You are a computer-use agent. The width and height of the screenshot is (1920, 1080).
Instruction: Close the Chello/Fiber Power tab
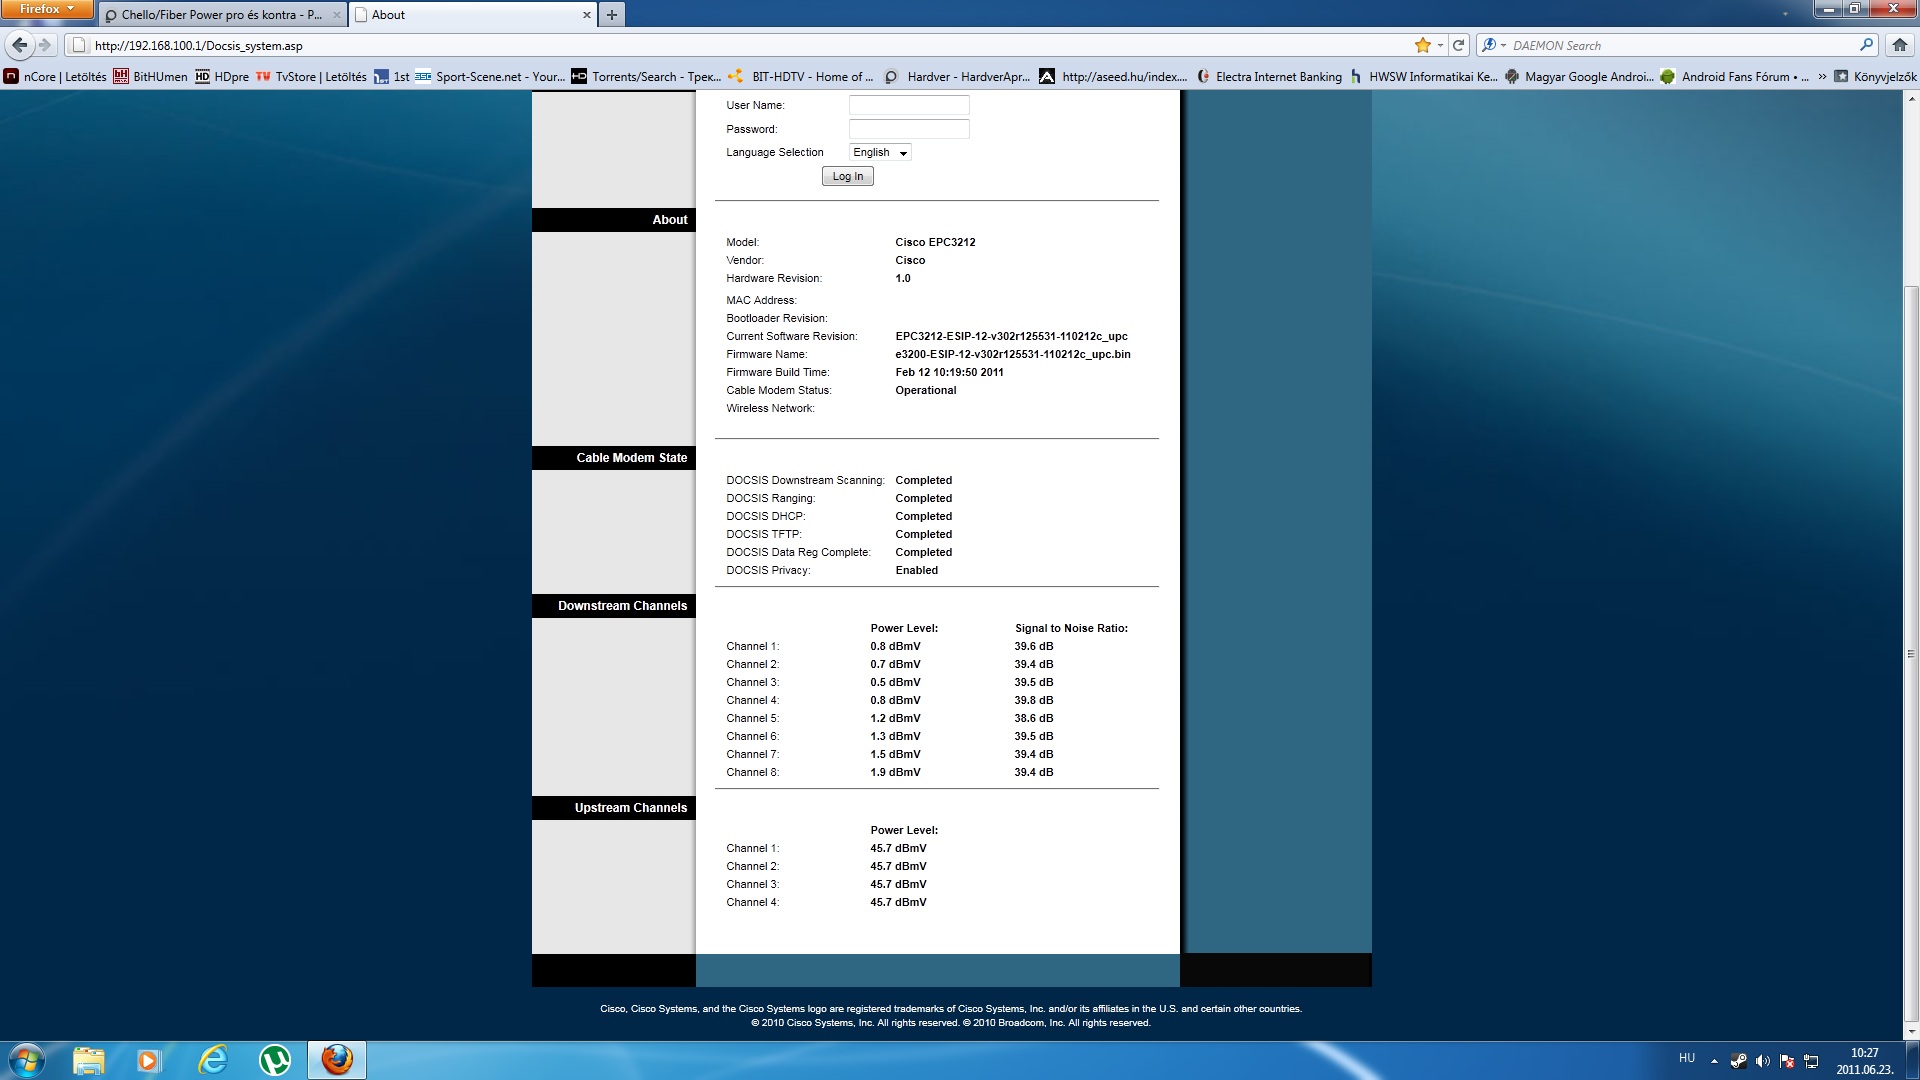tap(337, 15)
